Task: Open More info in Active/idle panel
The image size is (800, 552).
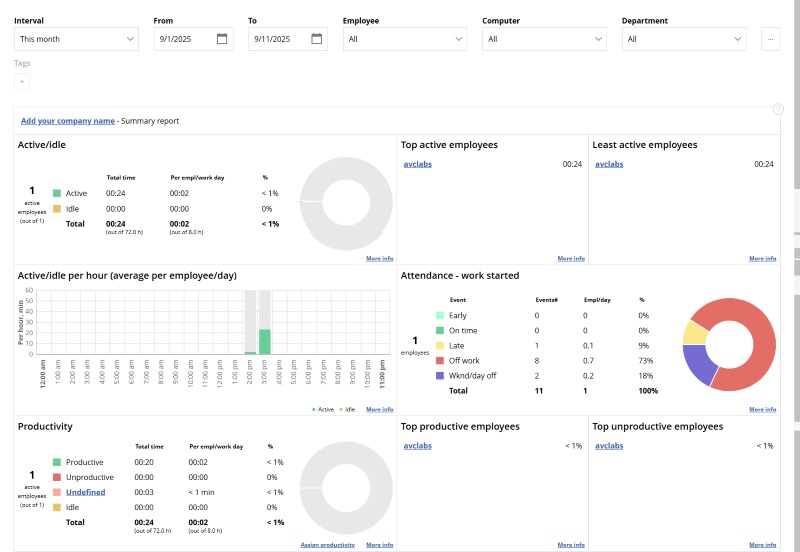Action: (x=379, y=258)
